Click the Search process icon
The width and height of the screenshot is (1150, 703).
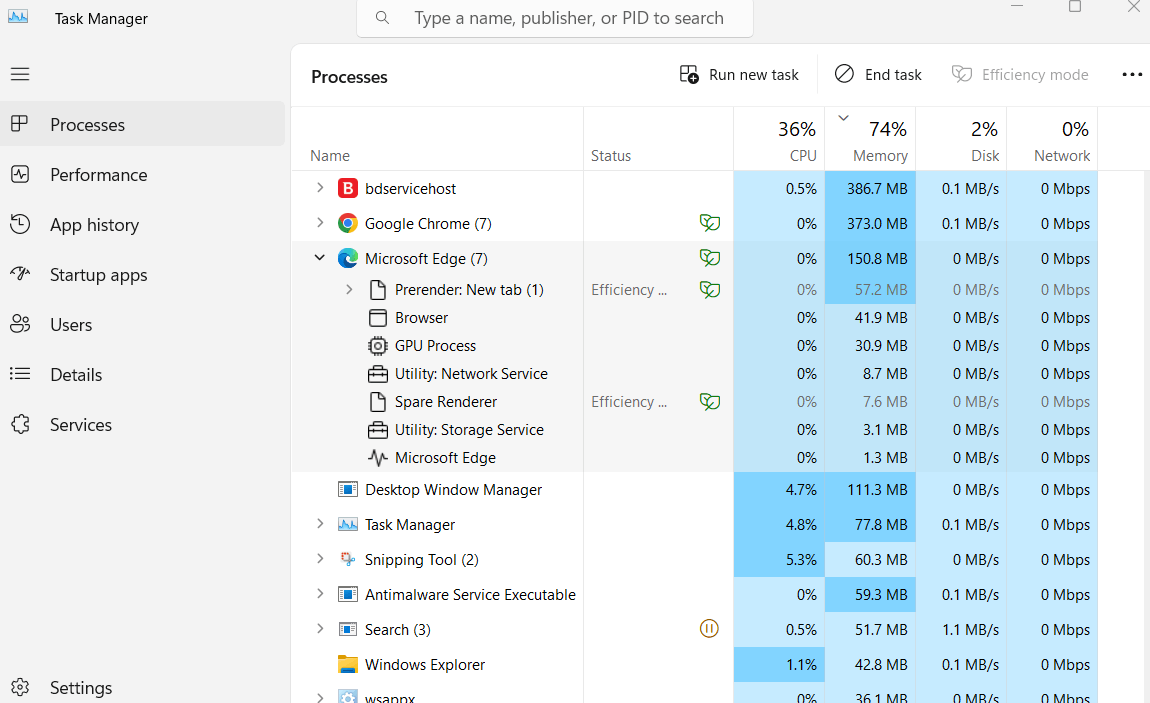pyautogui.click(x=348, y=629)
